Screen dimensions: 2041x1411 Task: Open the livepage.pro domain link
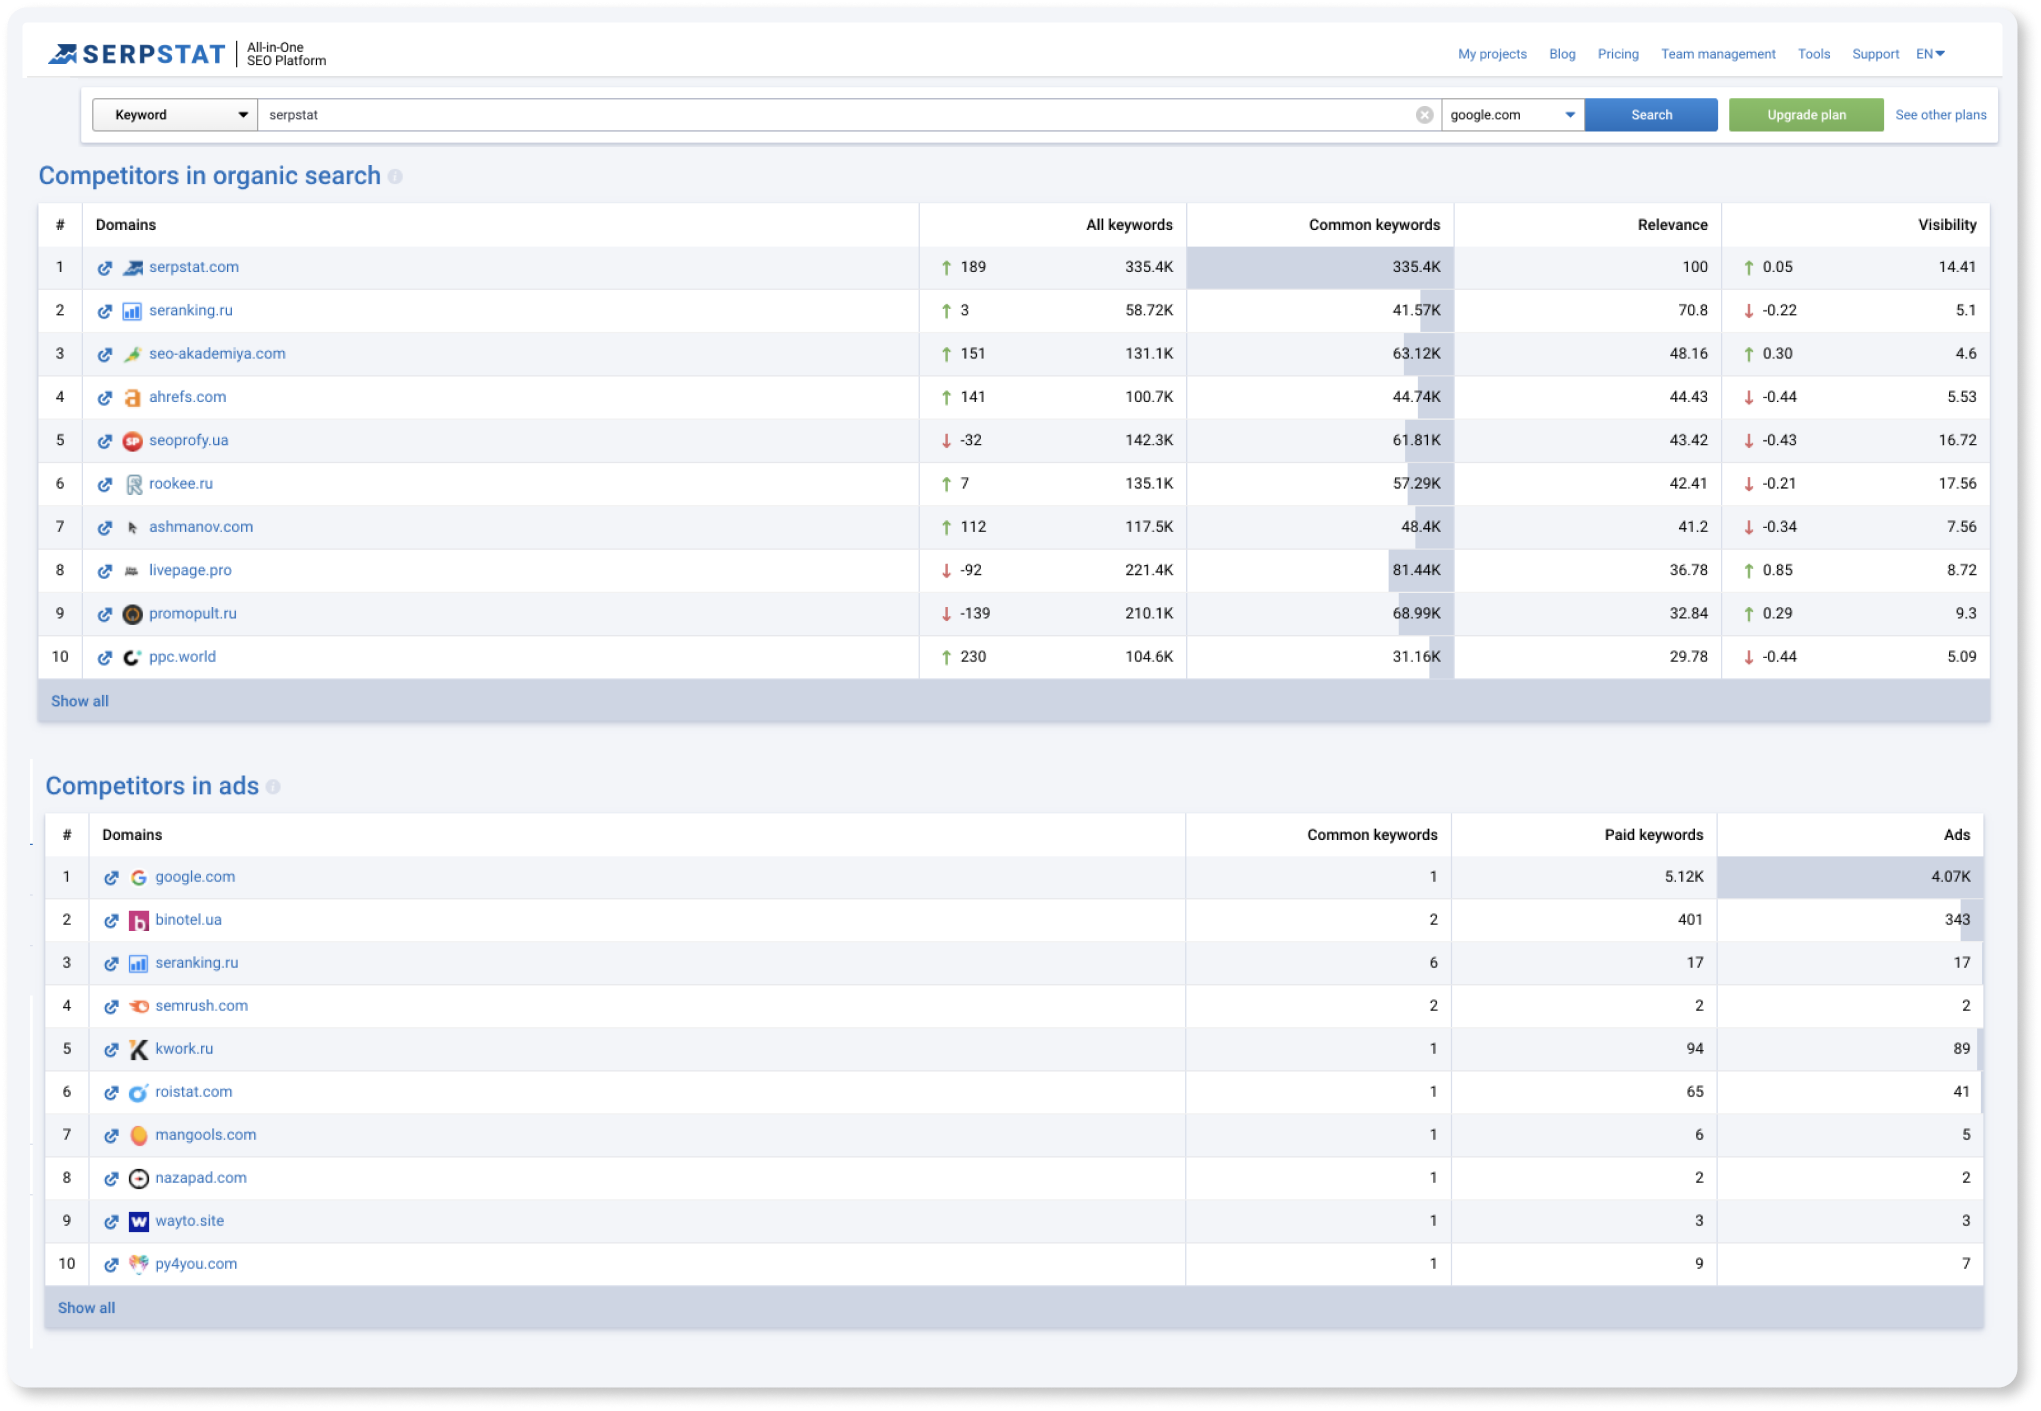[190, 570]
